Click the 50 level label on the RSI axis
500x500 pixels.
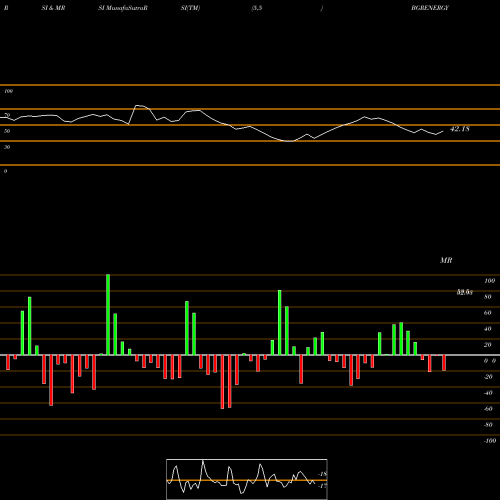[x=7, y=131]
